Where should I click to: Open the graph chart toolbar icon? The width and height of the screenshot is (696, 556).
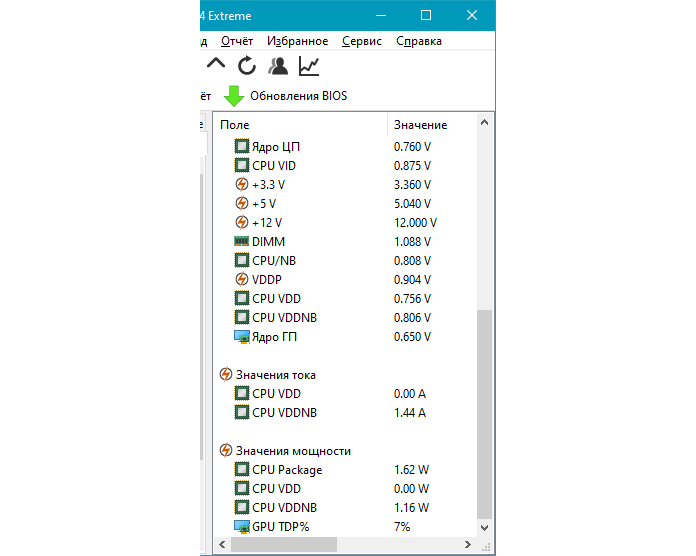[x=309, y=66]
